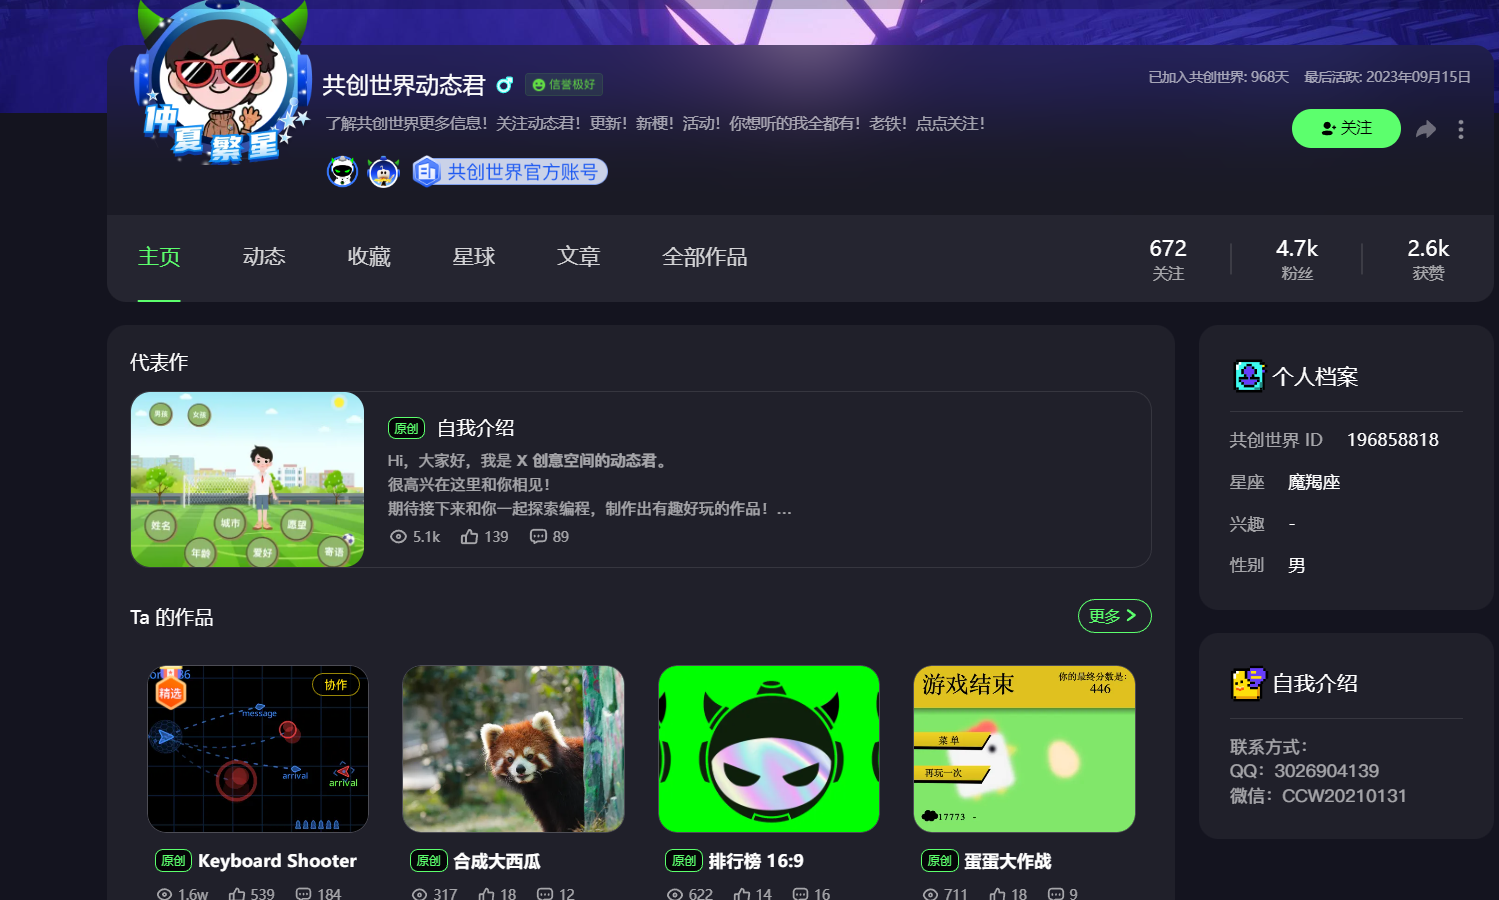Expand works list with 更多 button
The height and width of the screenshot is (900, 1499).
(x=1114, y=616)
